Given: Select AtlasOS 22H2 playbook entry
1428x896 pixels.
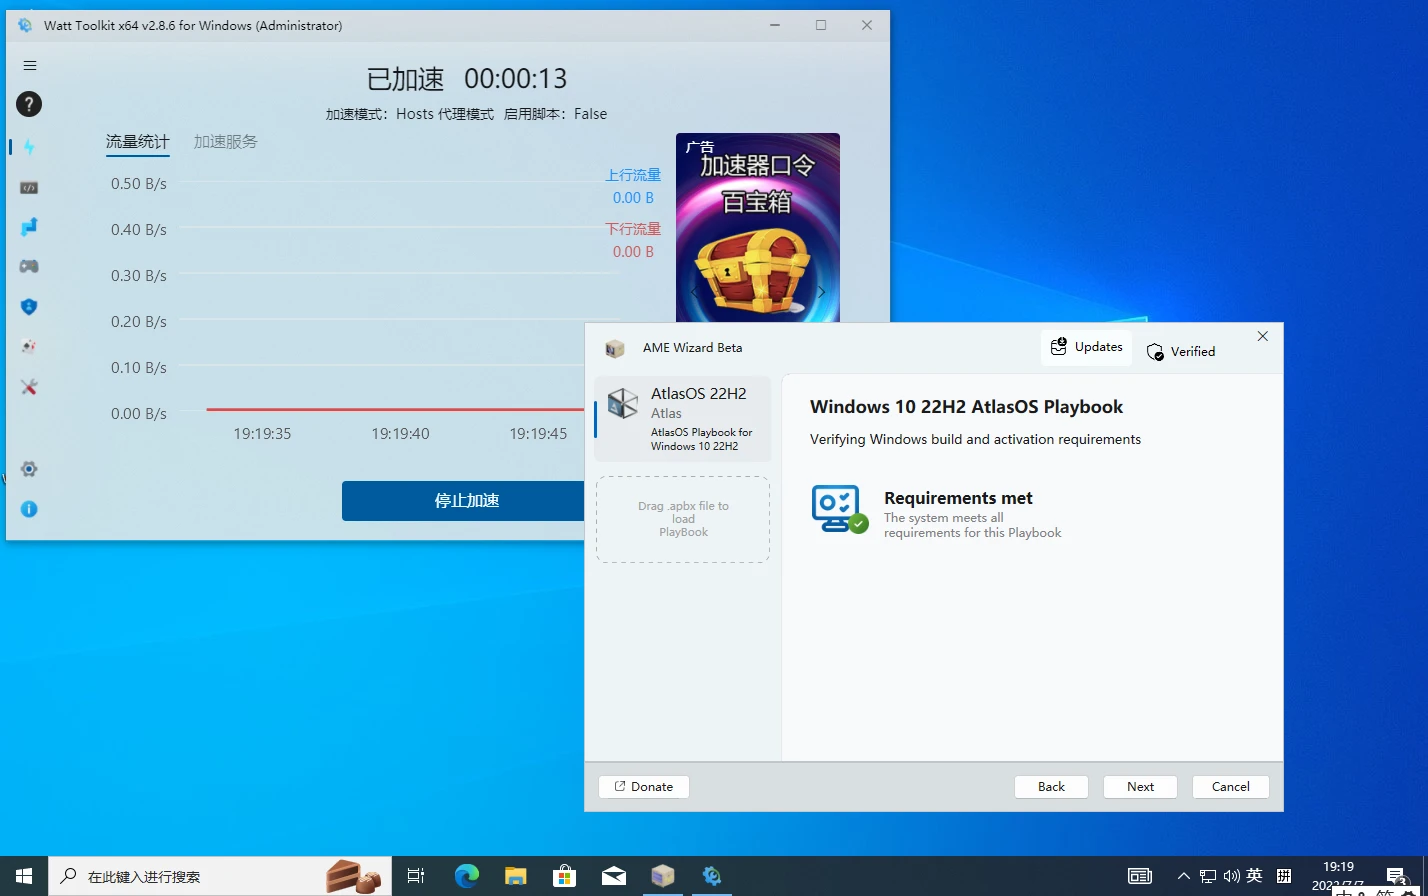Looking at the screenshot, I should click(x=683, y=418).
